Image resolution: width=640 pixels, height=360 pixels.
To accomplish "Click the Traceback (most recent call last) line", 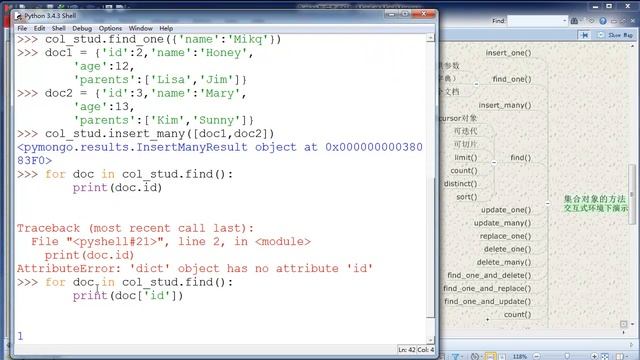I will tap(135, 228).
